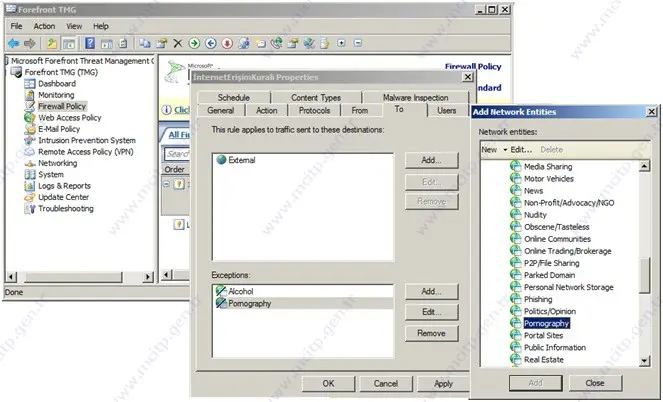Select Media Sharing category
Image resolution: width=663 pixels, height=402 pixels.
pos(548,167)
